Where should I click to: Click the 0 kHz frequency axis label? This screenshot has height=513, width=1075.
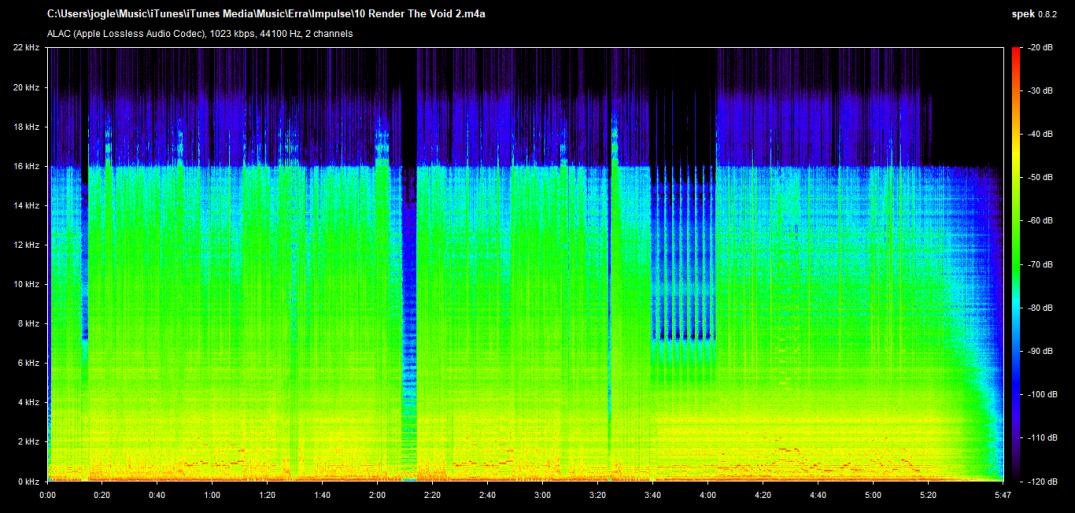30,481
